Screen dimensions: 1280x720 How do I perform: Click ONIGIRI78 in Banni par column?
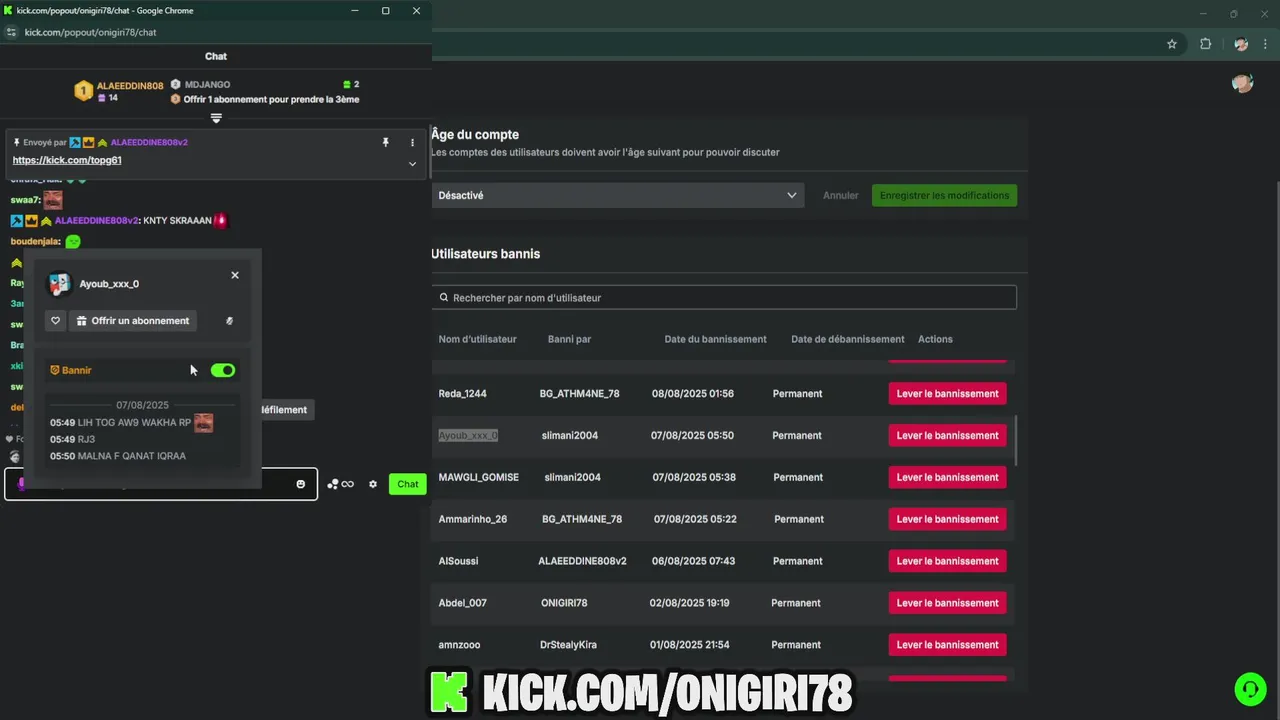pos(564,603)
